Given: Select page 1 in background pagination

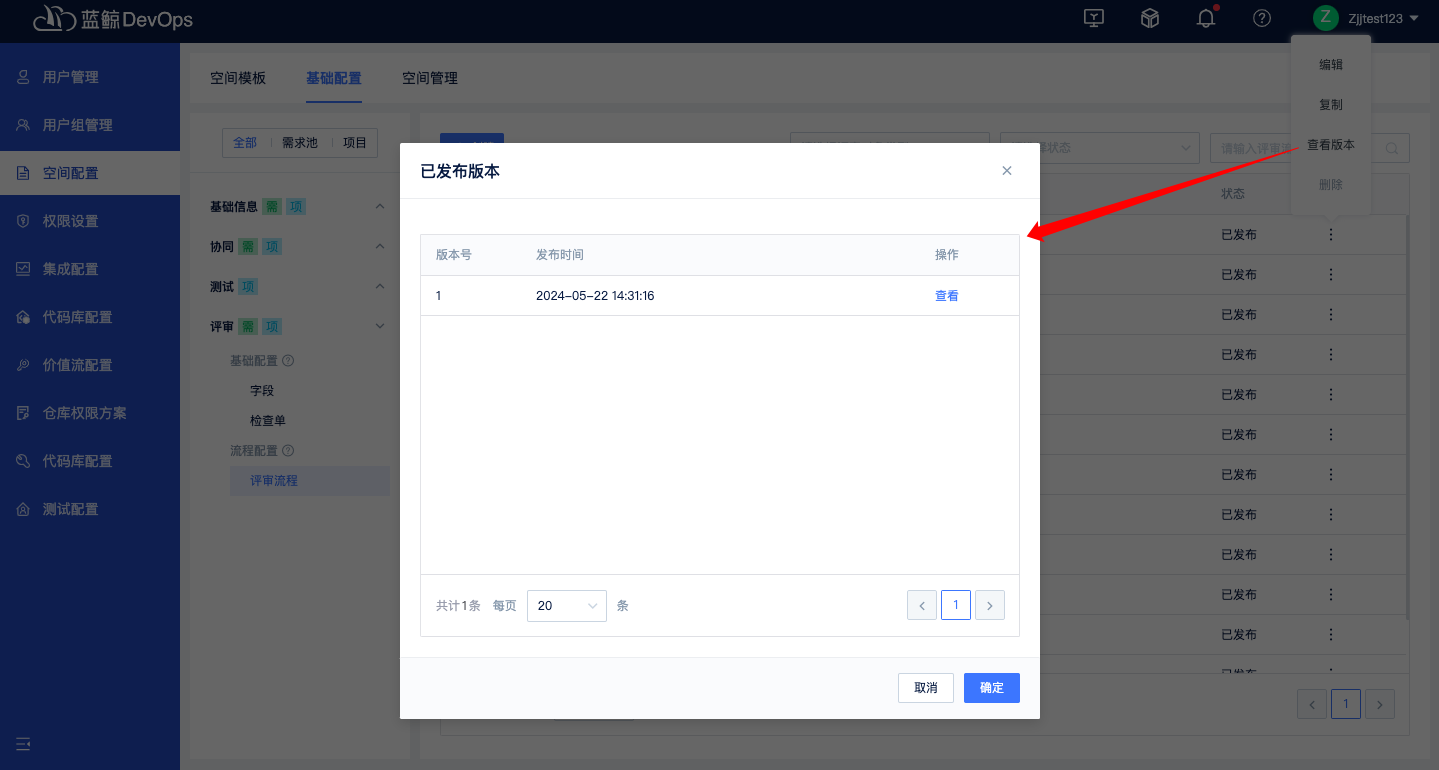Looking at the screenshot, I should pyautogui.click(x=1346, y=704).
